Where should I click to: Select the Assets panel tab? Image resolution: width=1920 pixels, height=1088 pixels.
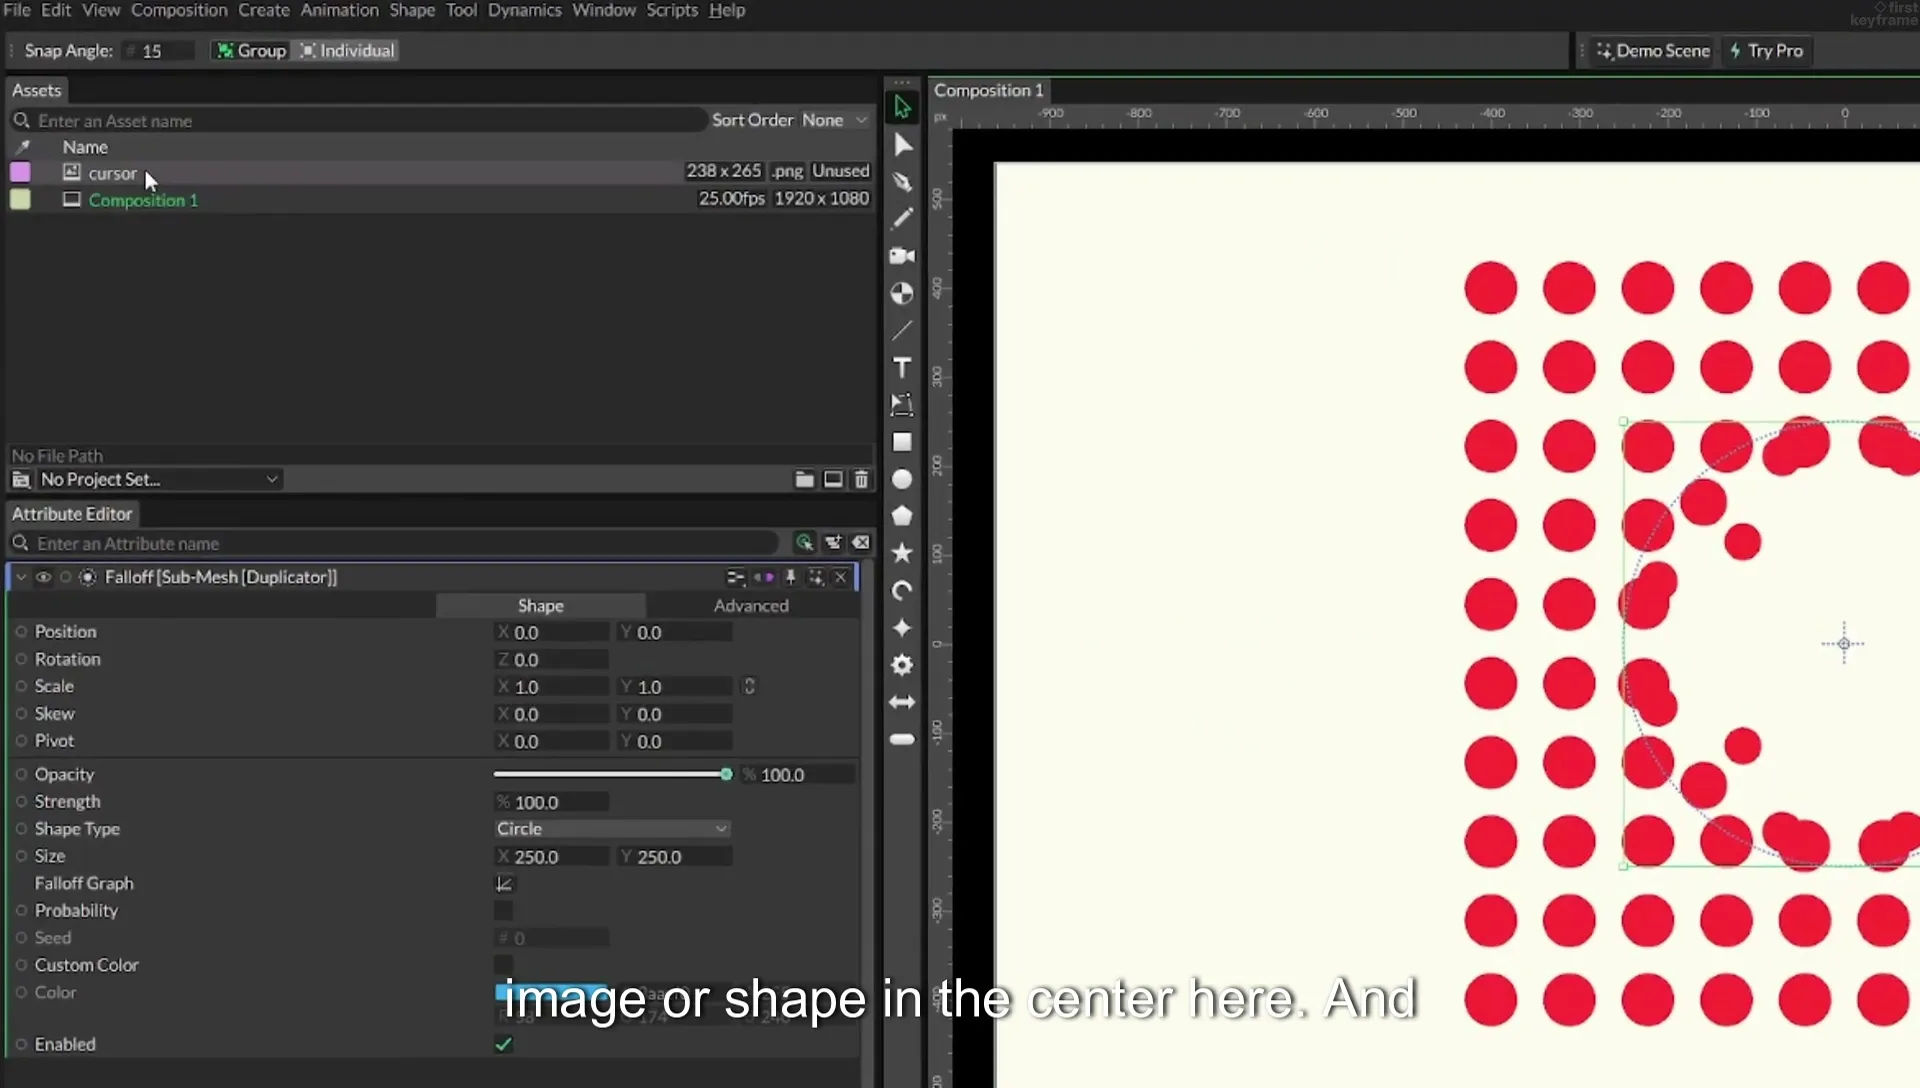(36, 90)
